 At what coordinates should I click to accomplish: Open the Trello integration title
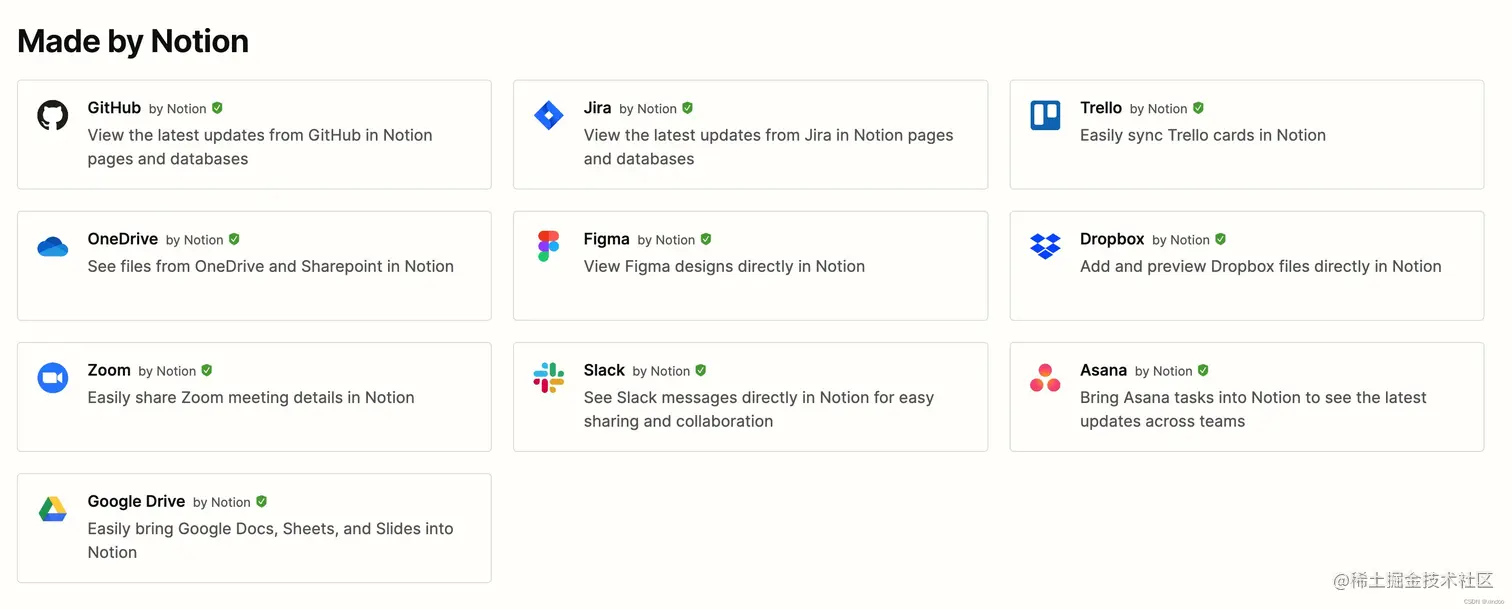point(1101,108)
